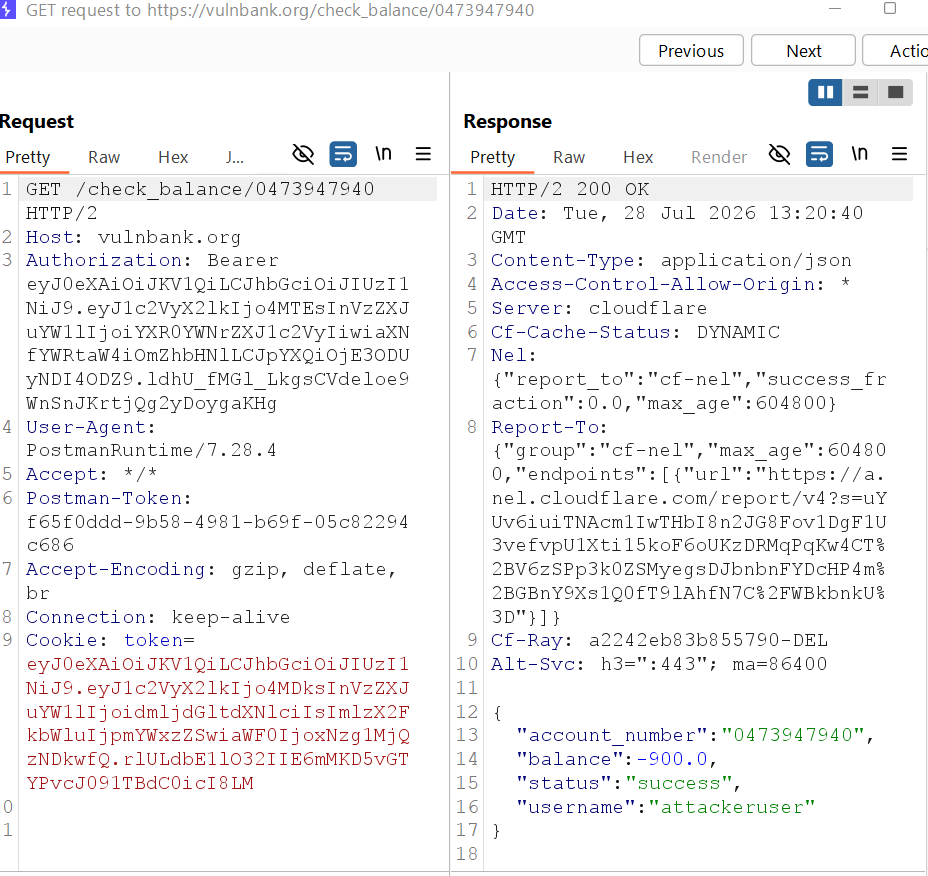Viewport: 928px width, 876px height.
Task: Minimize the Burp request window
Action: coord(835,9)
